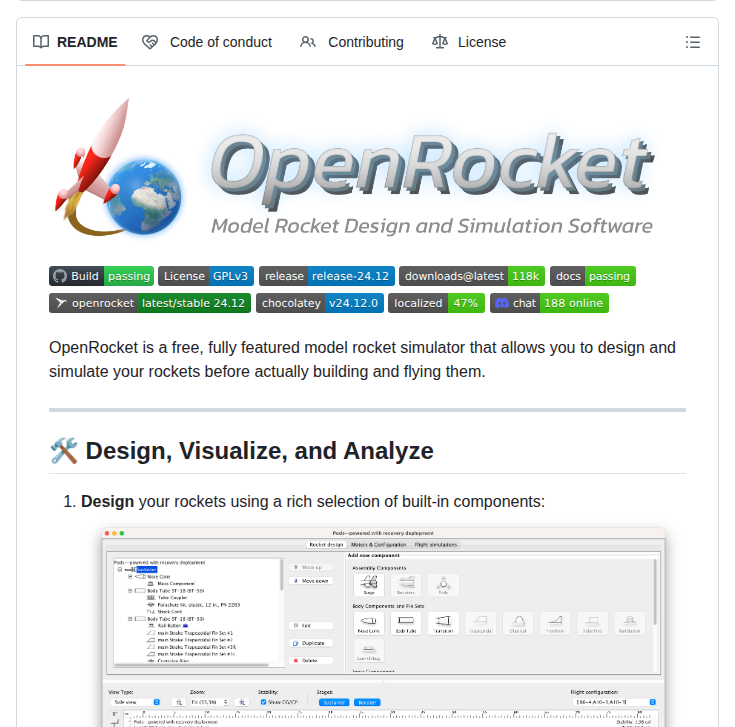
Task: Switch to the Code of conduct tab
Action: 207,42
